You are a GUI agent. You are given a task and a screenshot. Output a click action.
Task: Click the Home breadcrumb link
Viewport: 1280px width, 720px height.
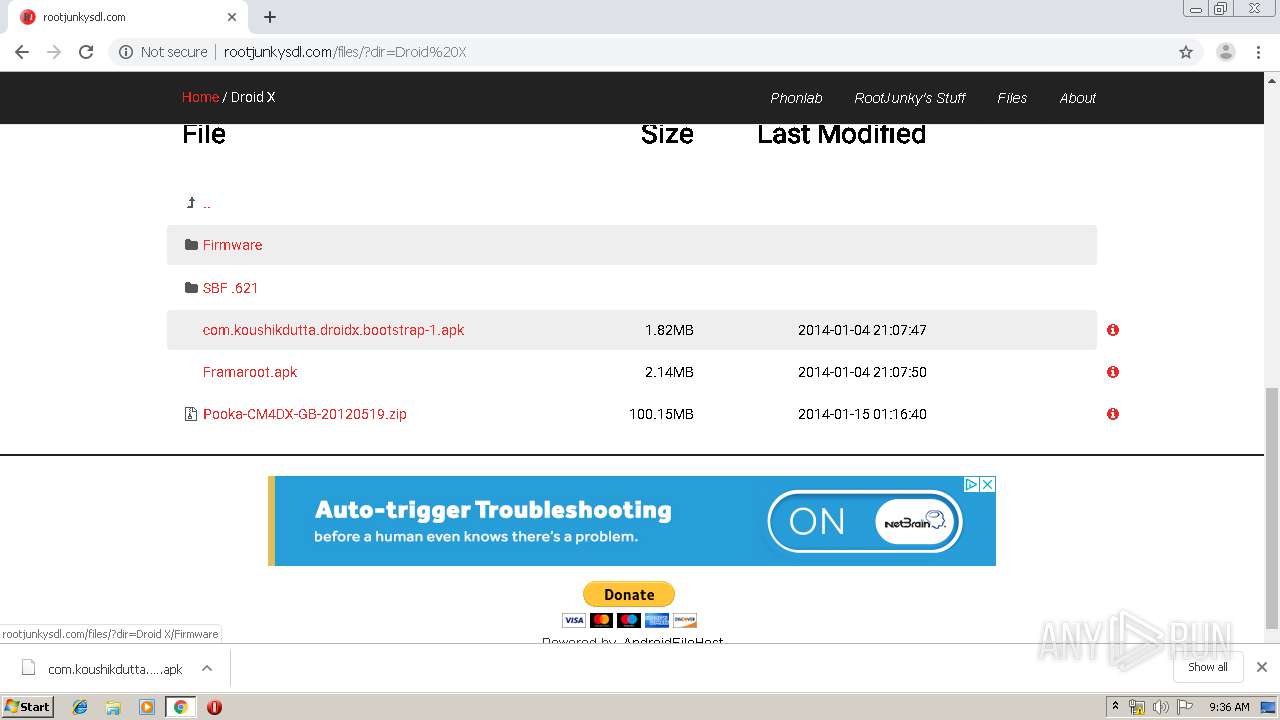coord(200,97)
